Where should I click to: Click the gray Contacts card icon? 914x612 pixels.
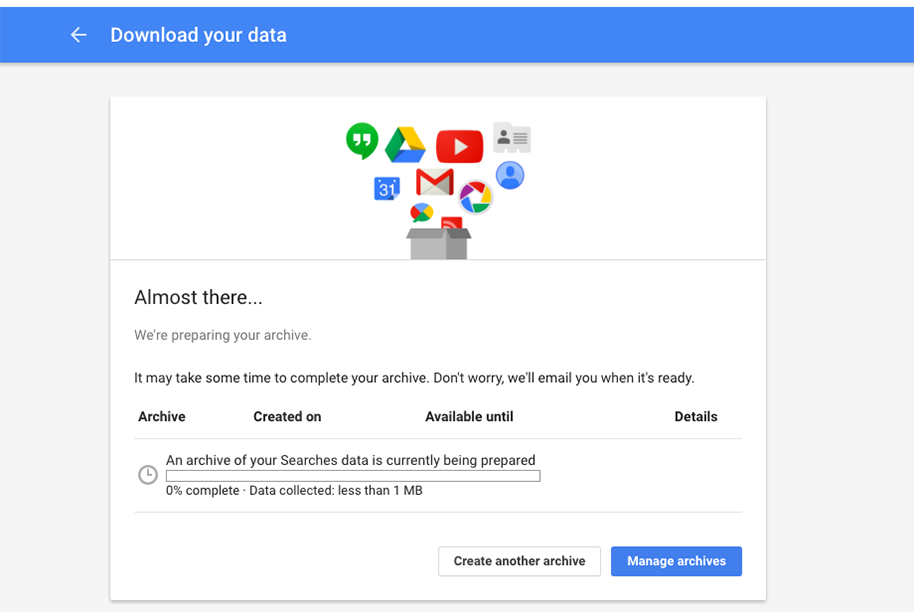pos(512,138)
